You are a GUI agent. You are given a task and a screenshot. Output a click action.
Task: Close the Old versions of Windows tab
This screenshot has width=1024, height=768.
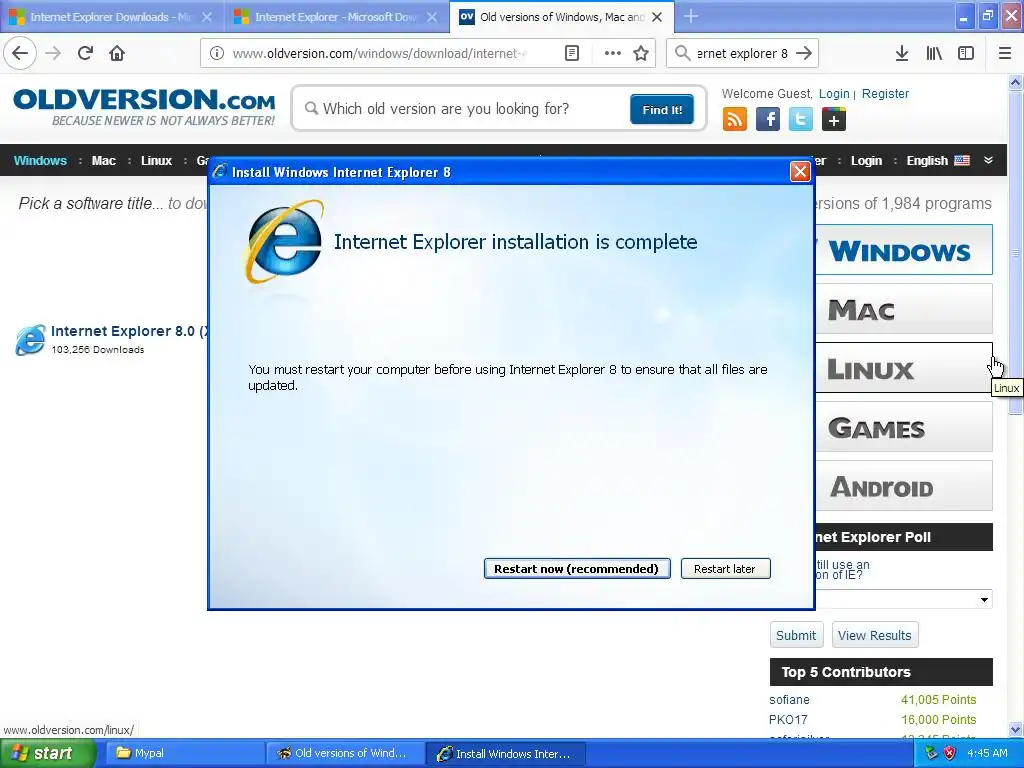tap(658, 17)
